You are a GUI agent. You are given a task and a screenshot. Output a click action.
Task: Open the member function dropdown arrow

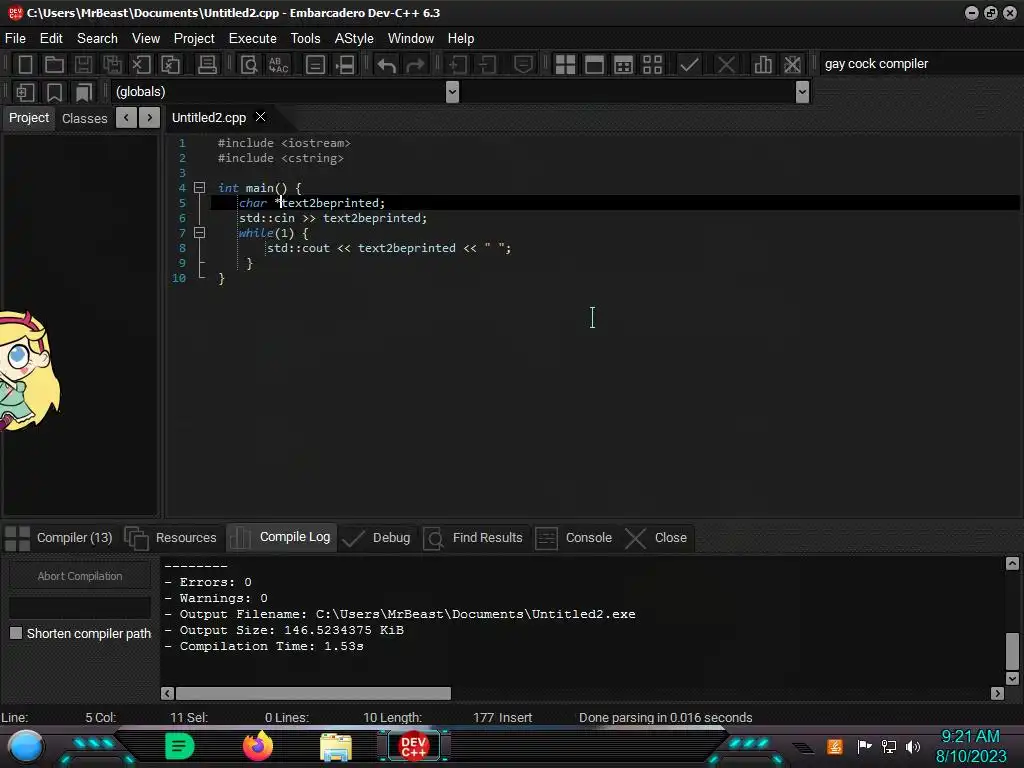[803, 92]
